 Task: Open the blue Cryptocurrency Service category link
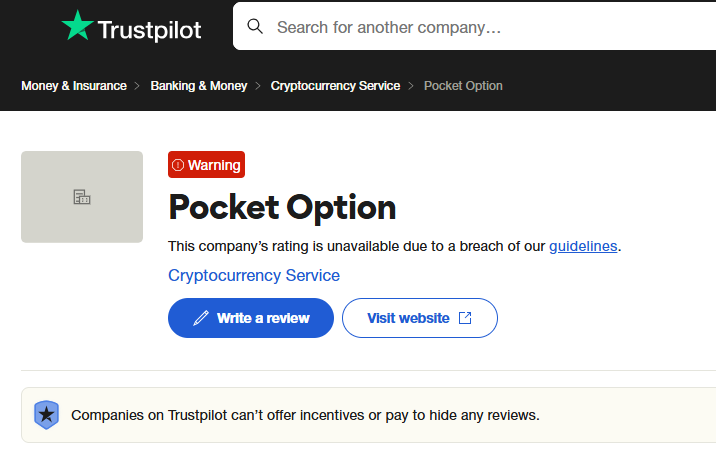click(254, 275)
